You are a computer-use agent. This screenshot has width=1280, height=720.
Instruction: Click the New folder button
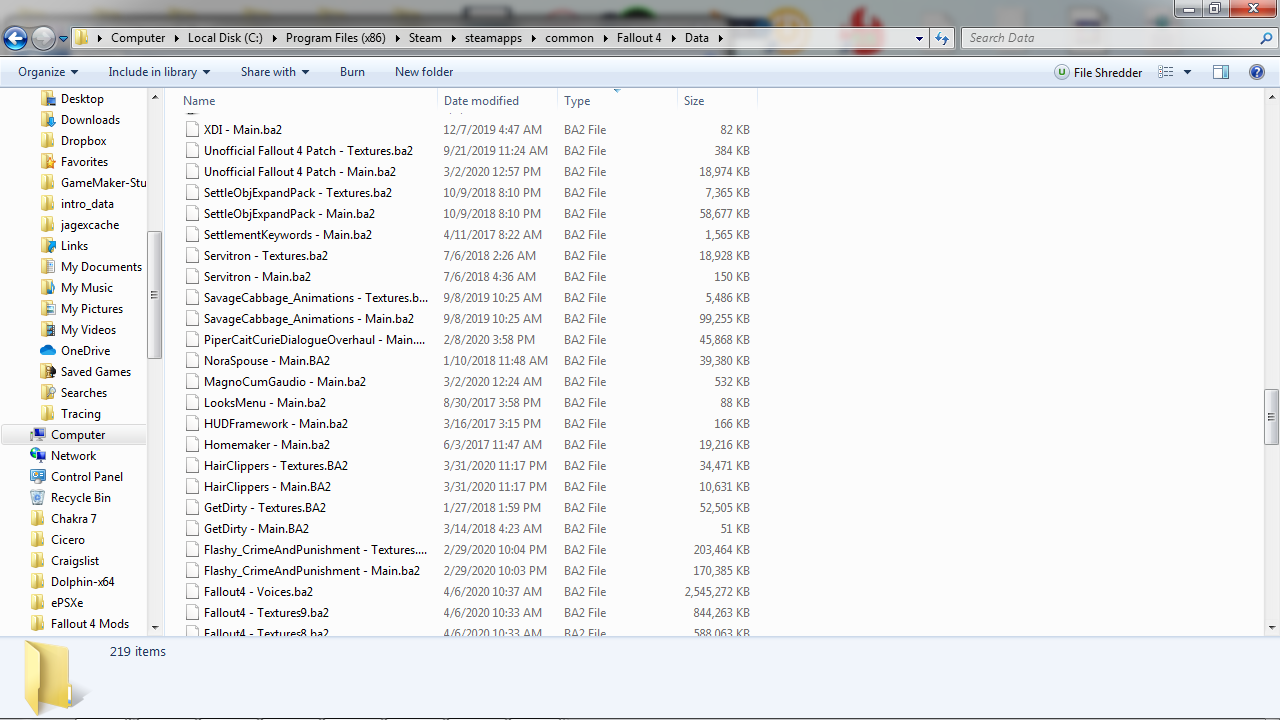(424, 72)
